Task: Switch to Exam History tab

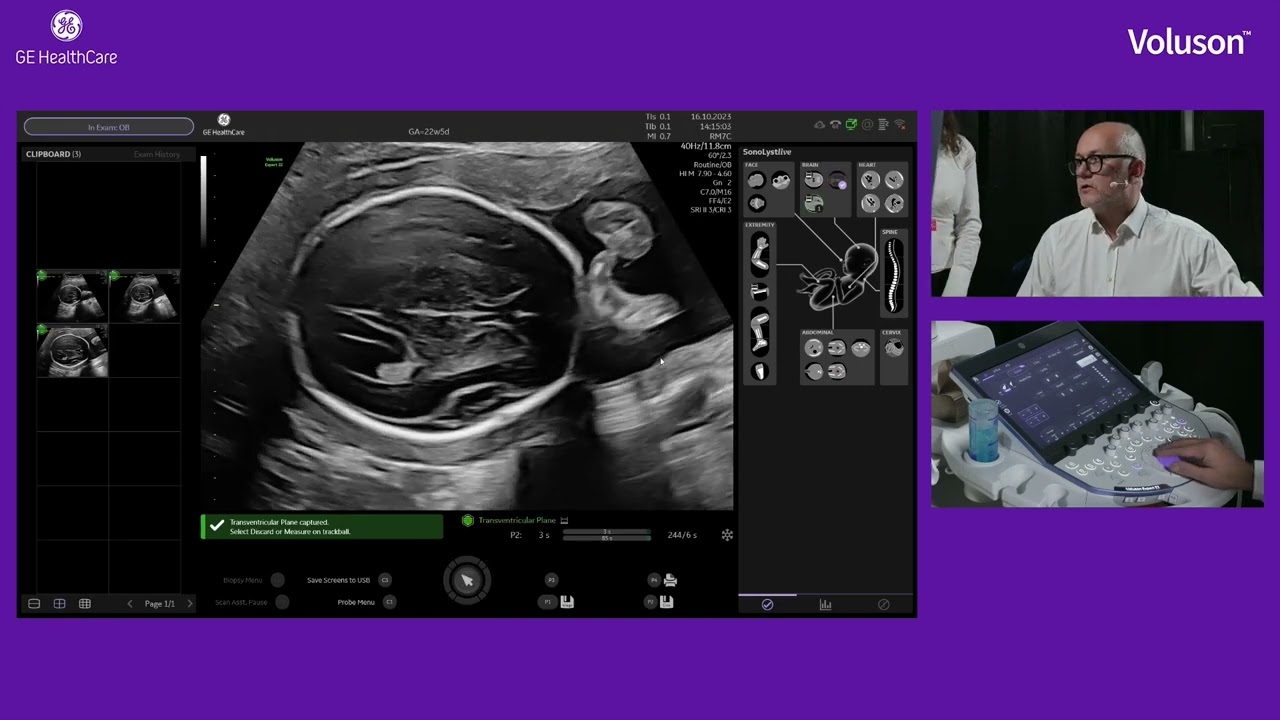Action: click(x=157, y=154)
